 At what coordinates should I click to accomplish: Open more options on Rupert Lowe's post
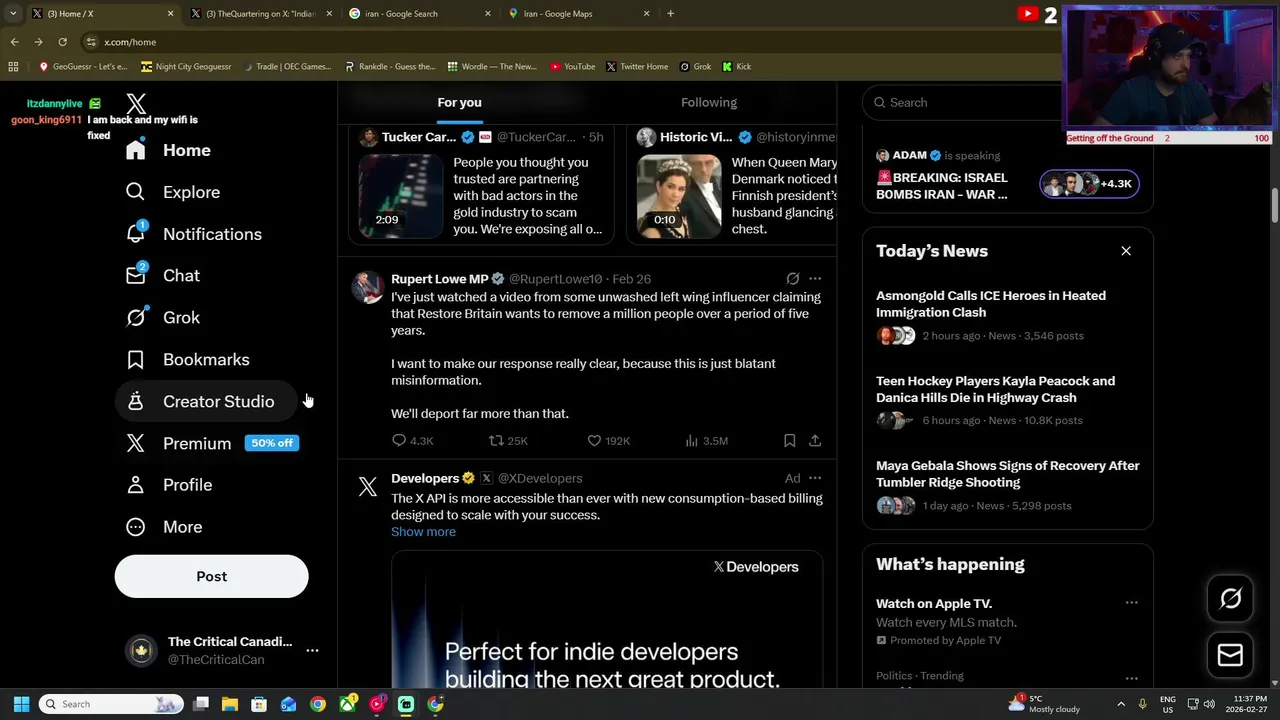[x=815, y=279]
